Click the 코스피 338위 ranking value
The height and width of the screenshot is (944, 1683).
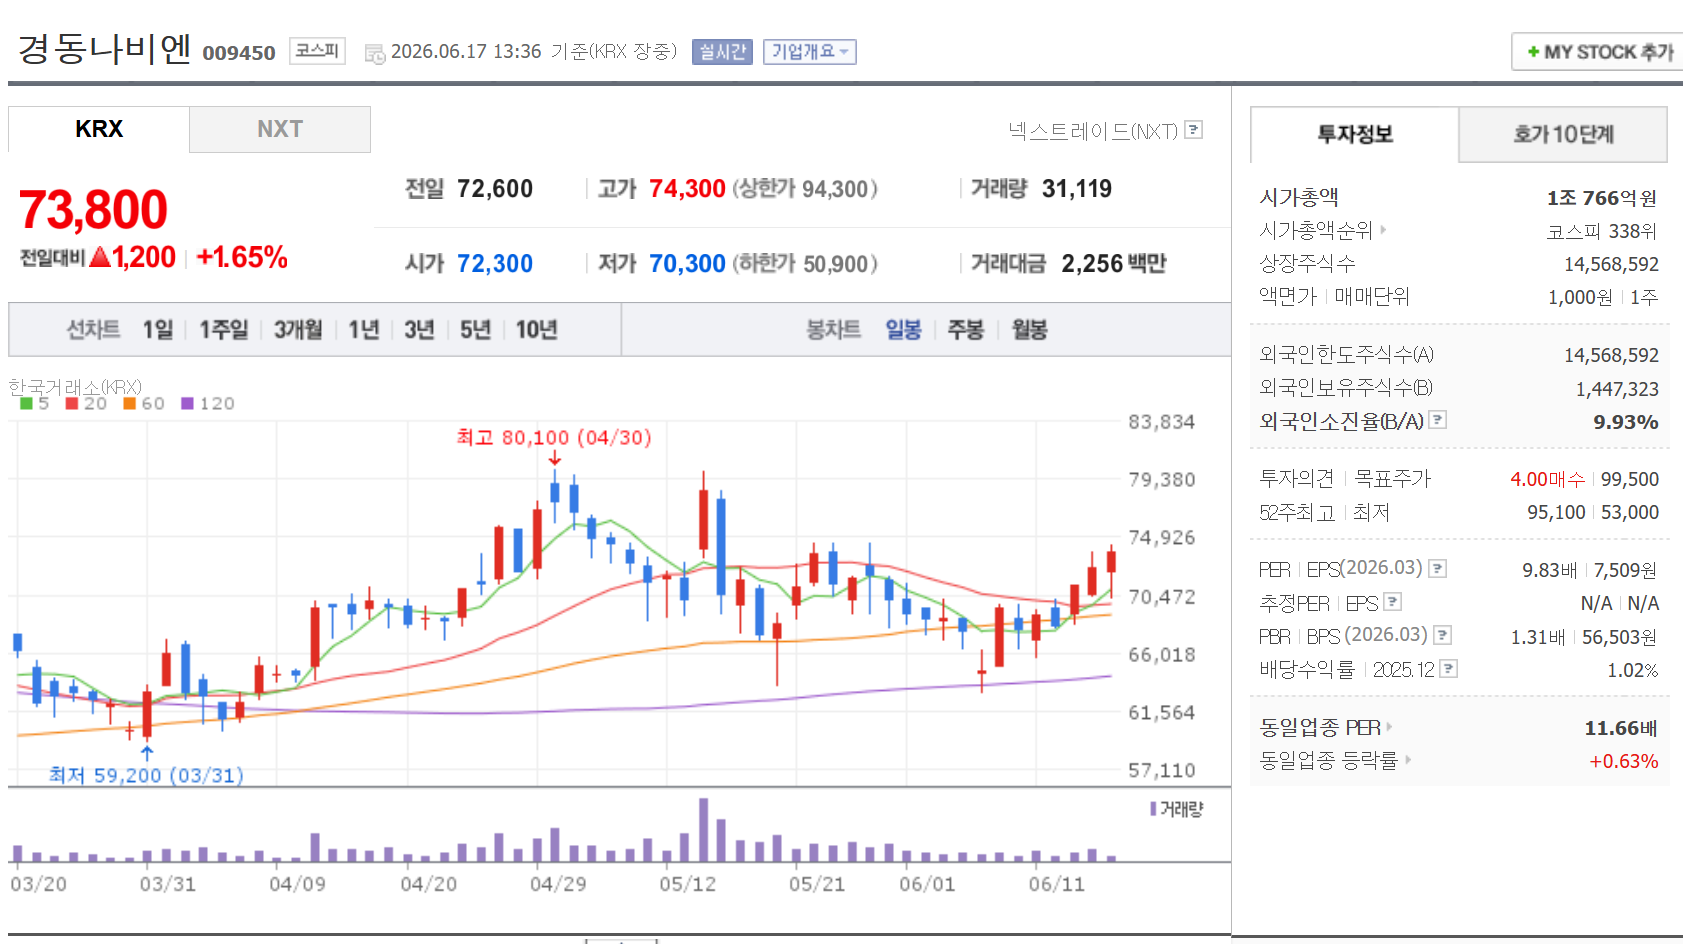point(1602,231)
